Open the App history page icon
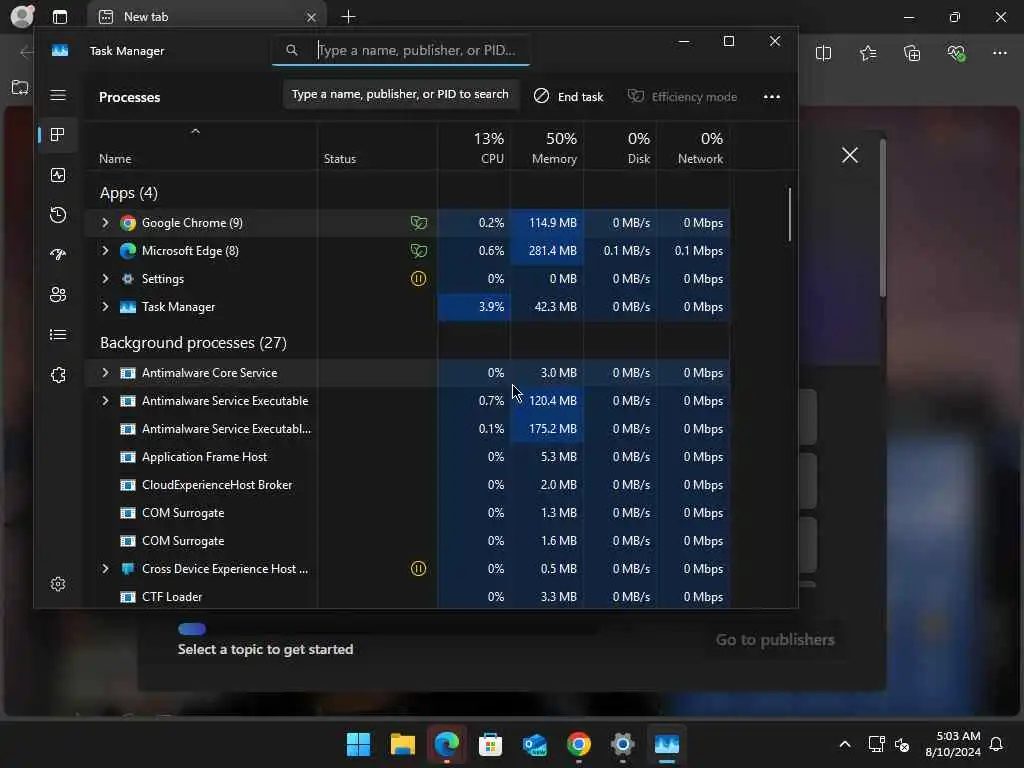1024x768 pixels. click(58, 215)
